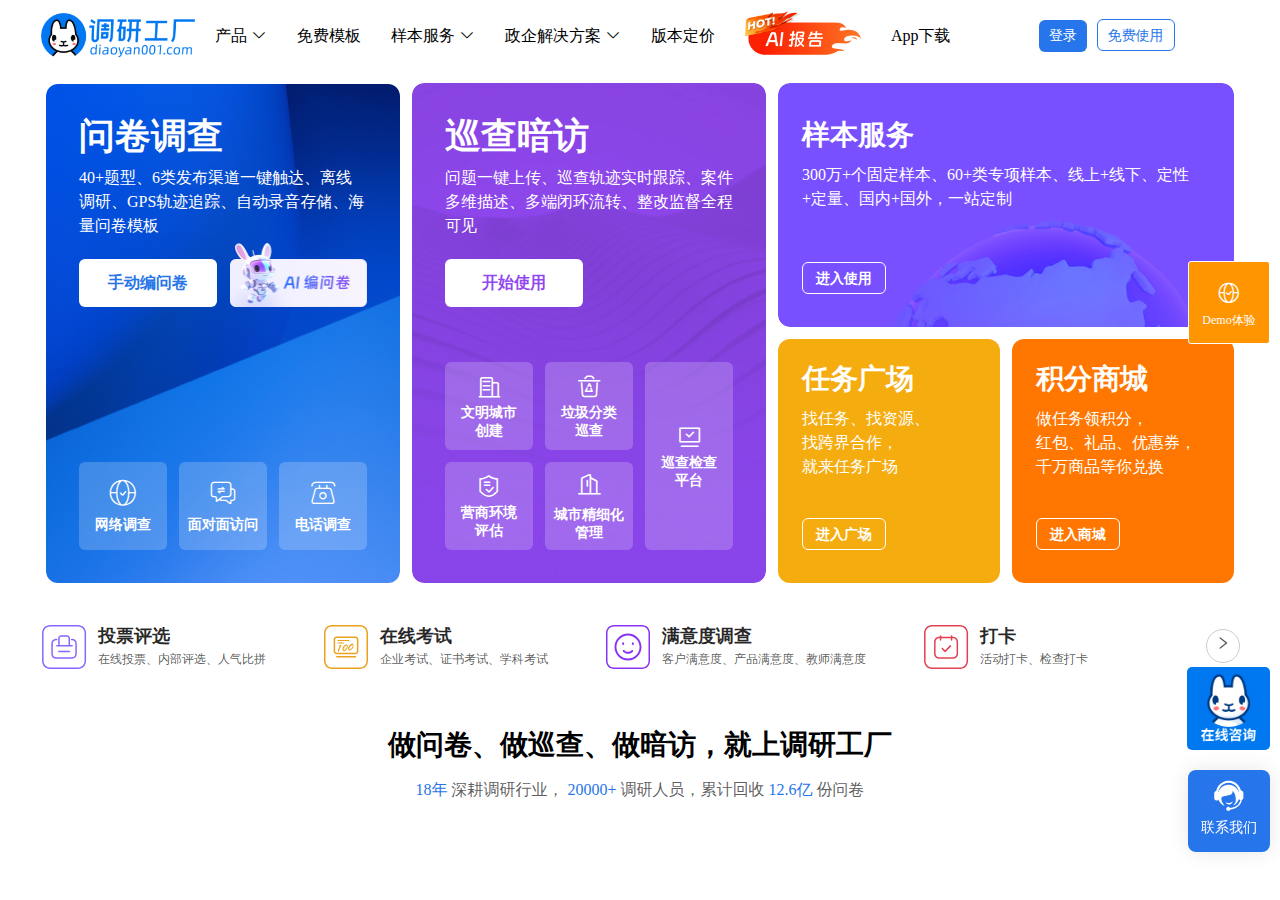The width and height of the screenshot is (1280, 900).
Task: Click the 登录 button
Action: click(1063, 36)
